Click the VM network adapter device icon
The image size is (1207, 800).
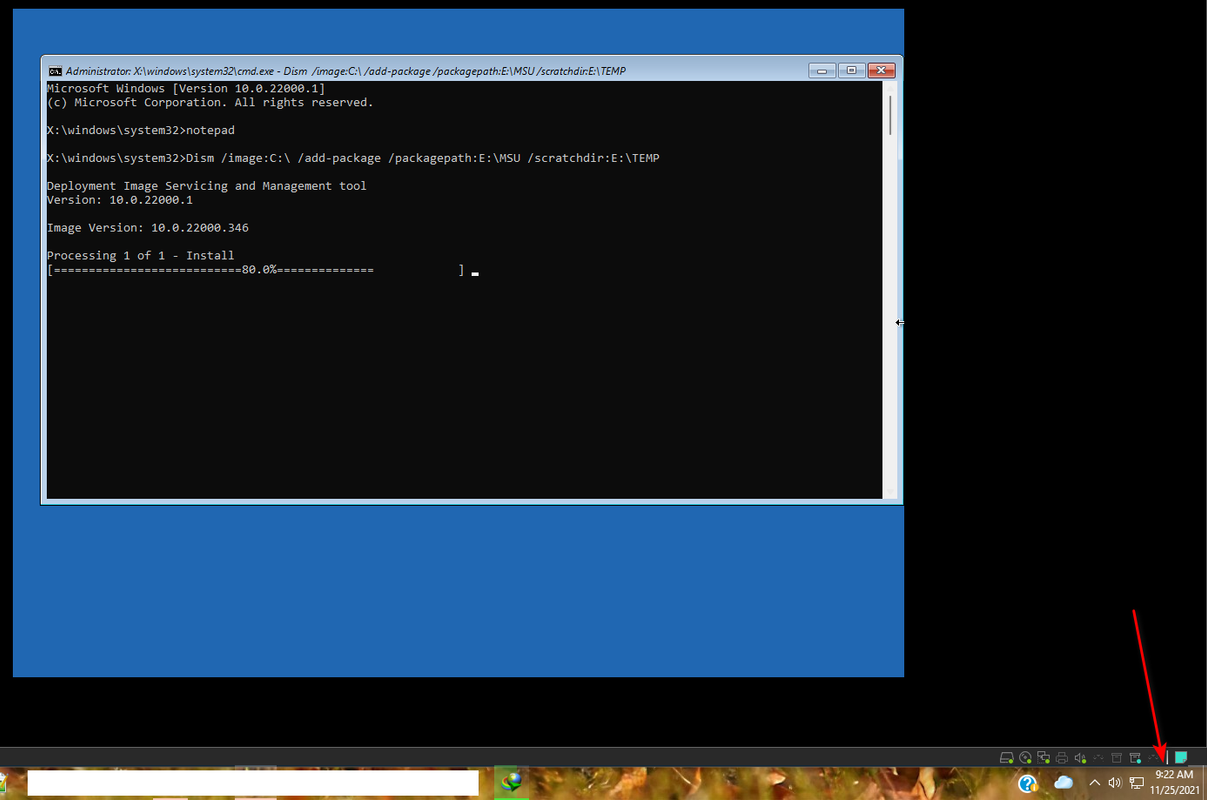click(x=1043, y=758)
